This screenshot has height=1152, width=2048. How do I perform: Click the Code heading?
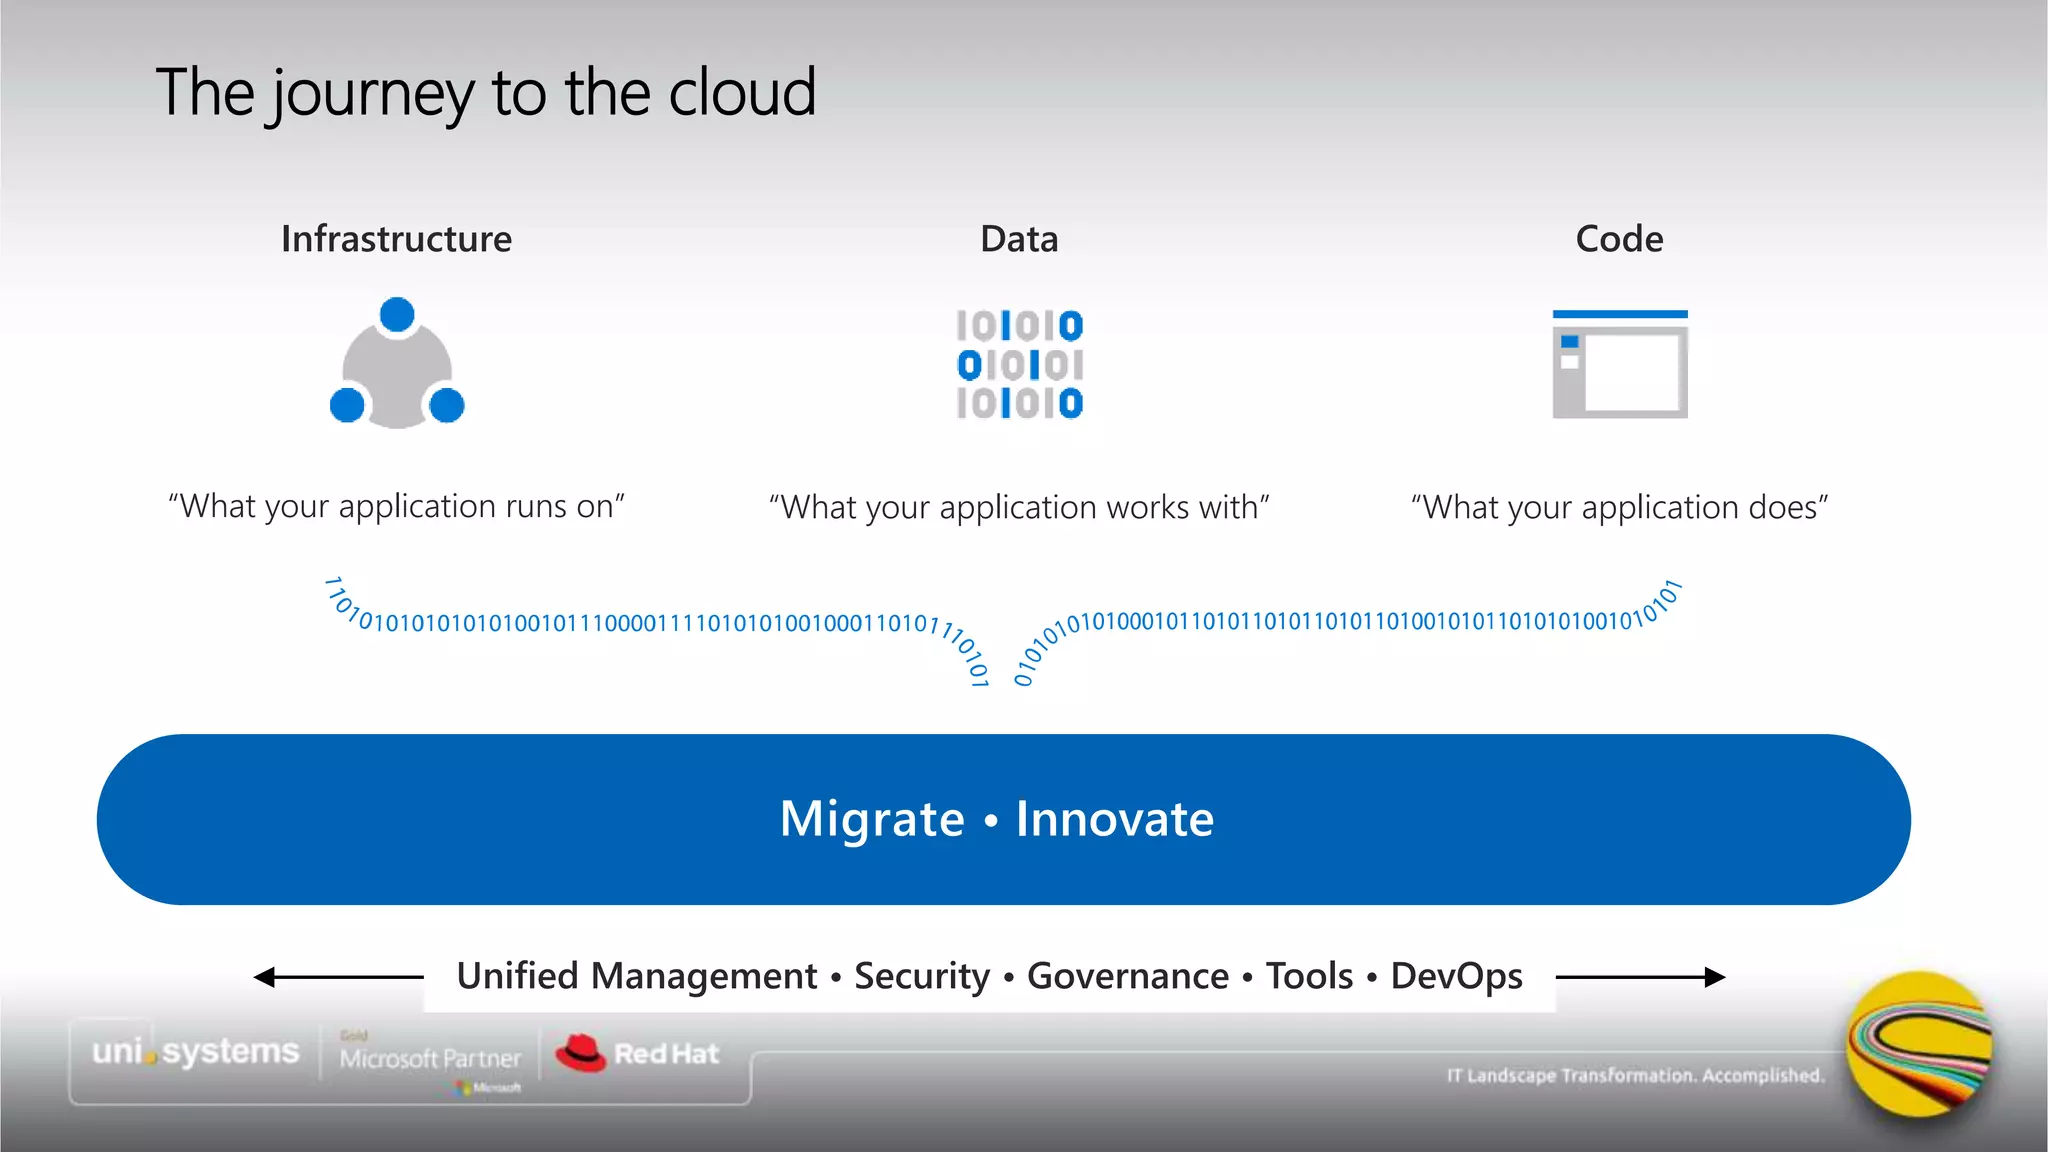1619,239
